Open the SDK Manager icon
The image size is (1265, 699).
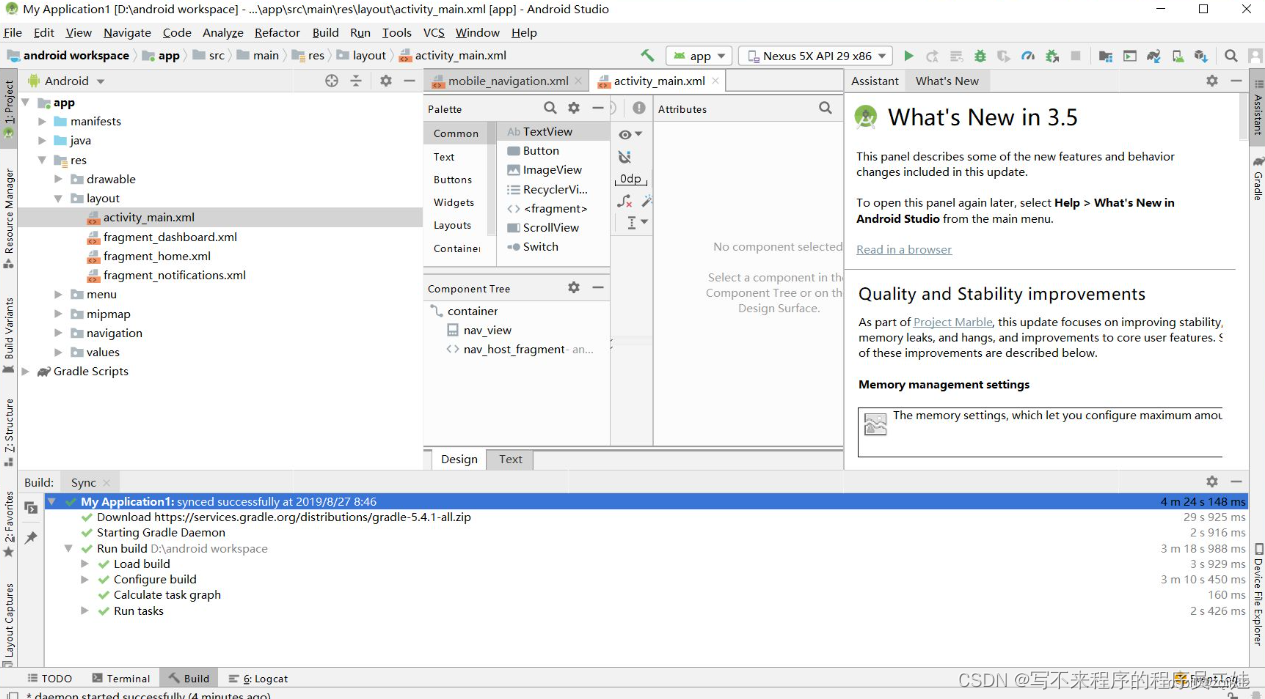pos(1201,56)
